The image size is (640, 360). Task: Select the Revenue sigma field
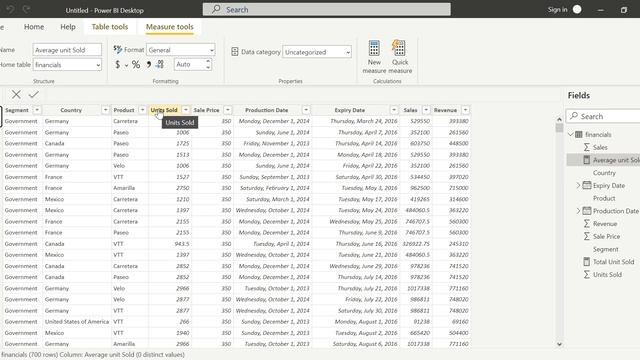(600, 224)
